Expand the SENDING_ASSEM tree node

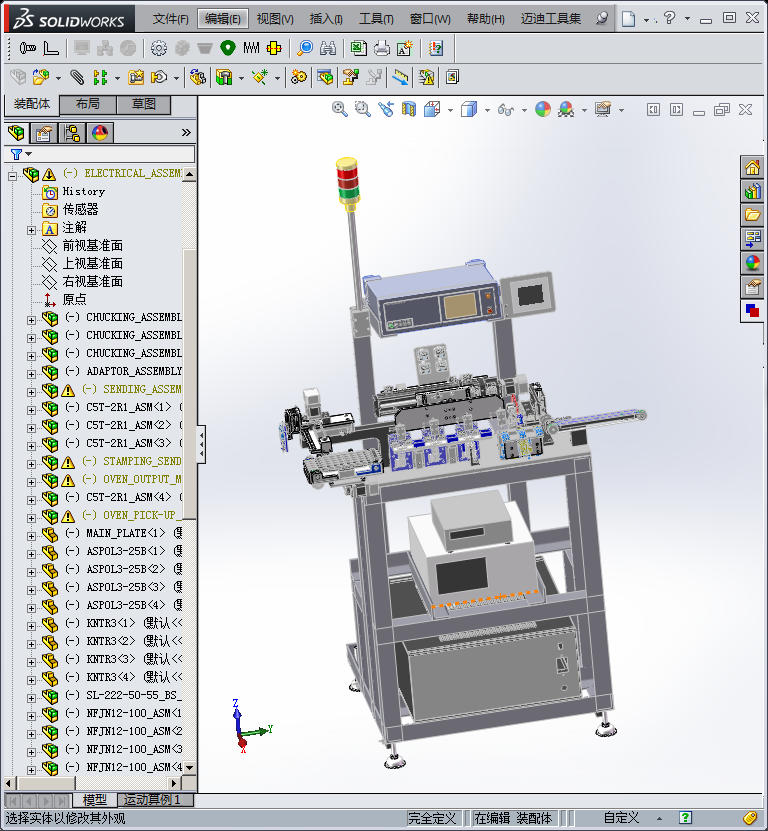(31, 392)
